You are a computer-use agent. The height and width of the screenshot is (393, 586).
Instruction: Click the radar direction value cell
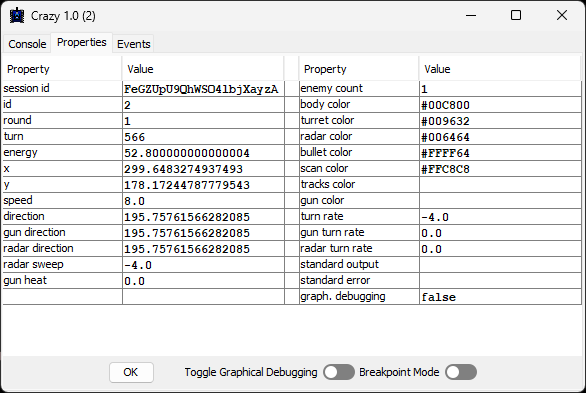(x=203, y=249)
